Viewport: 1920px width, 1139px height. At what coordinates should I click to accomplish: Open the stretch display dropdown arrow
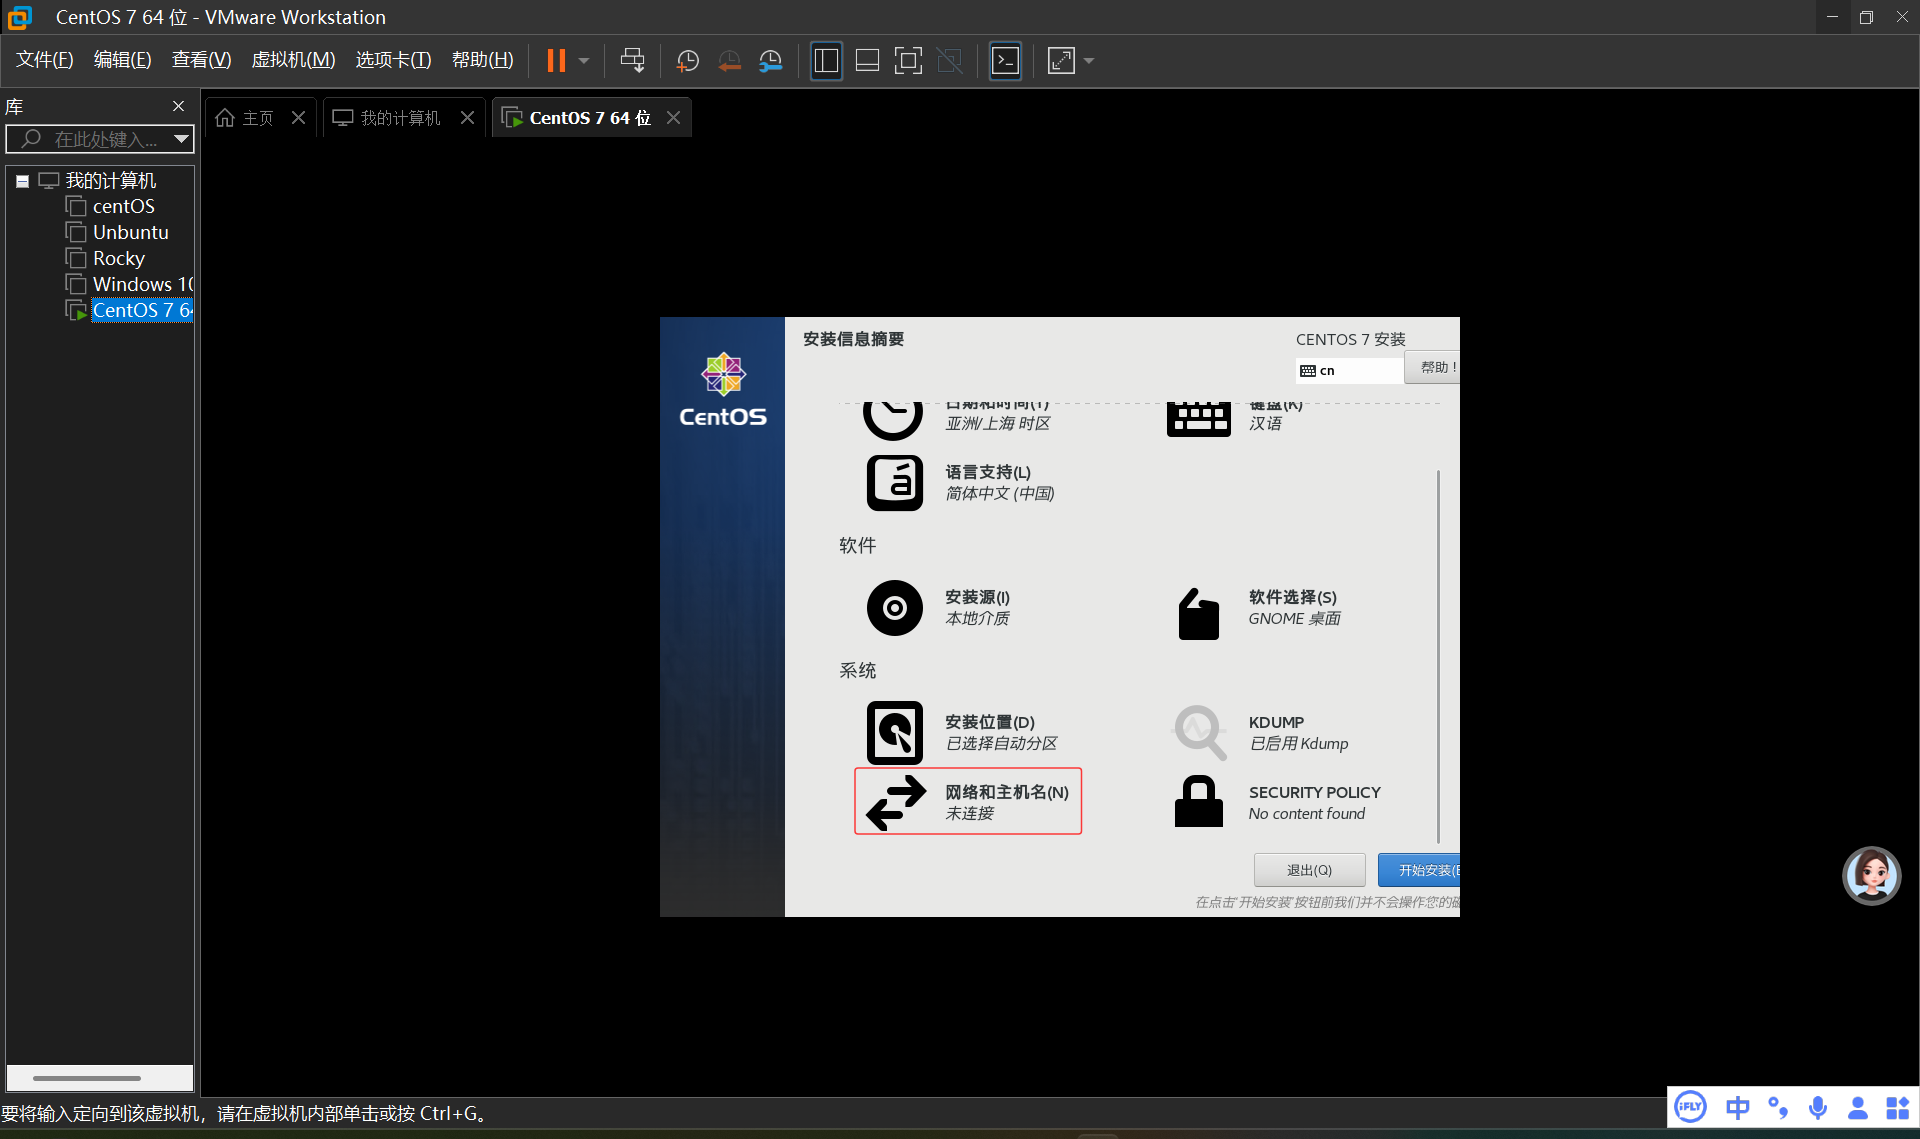1089,61
